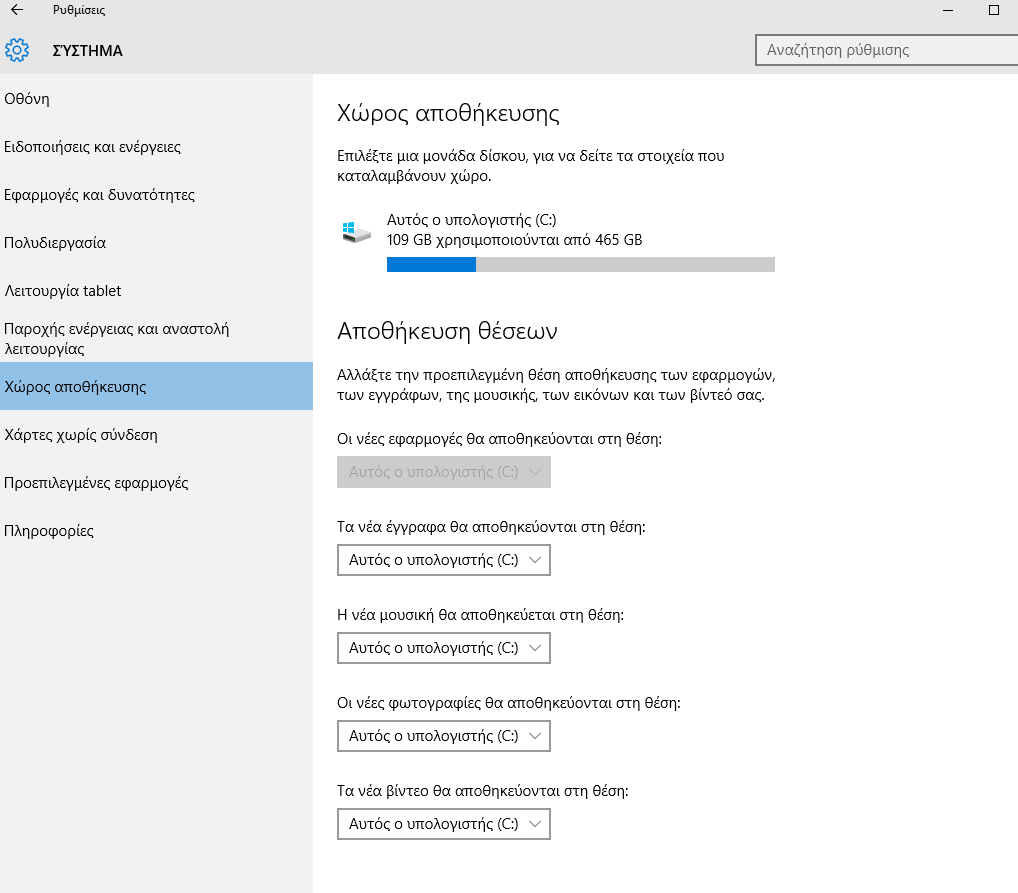This screenshot has height=893, width=1018.
Task: Go to Ειδοποιήσεις και ενέργειες section
Action: coord(92,147)
